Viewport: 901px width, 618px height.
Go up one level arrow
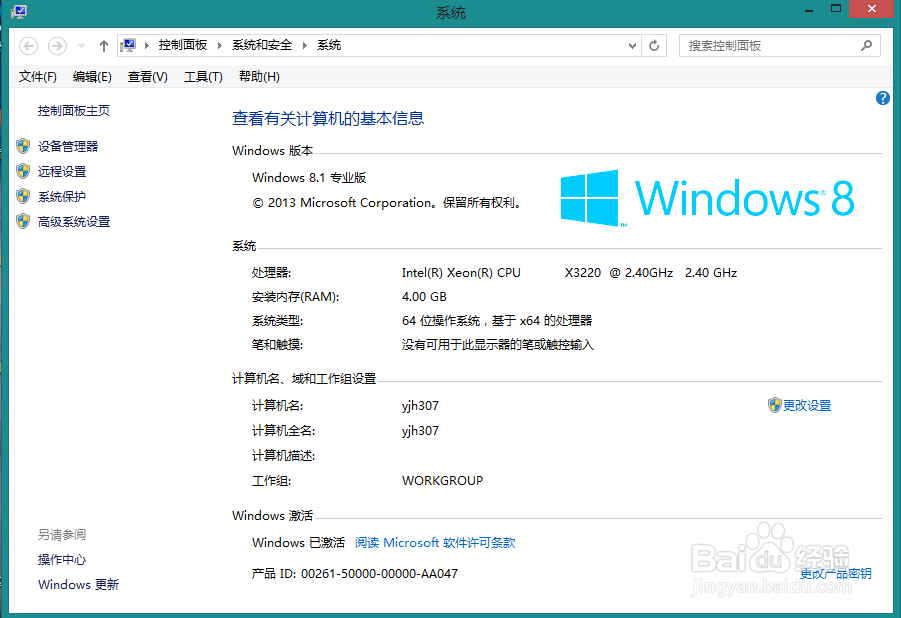(x=103, y=46)
